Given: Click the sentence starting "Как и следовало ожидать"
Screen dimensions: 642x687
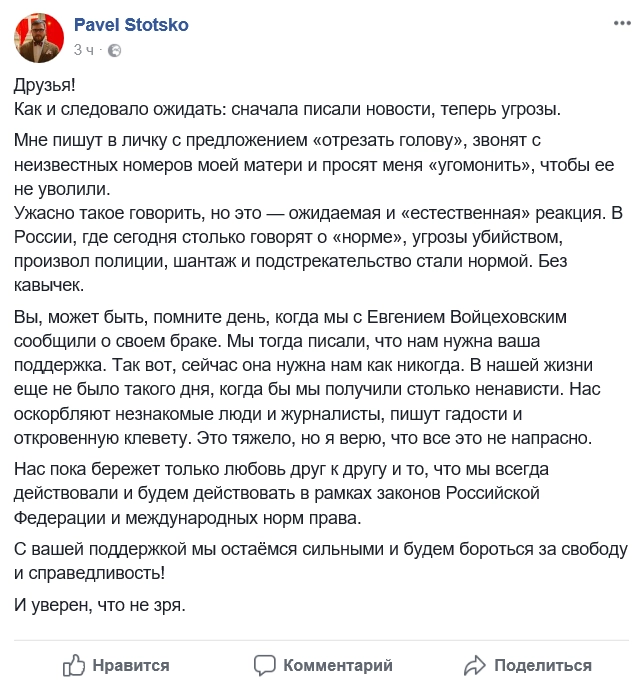Looking at the screenshot, I should point(287,109).
